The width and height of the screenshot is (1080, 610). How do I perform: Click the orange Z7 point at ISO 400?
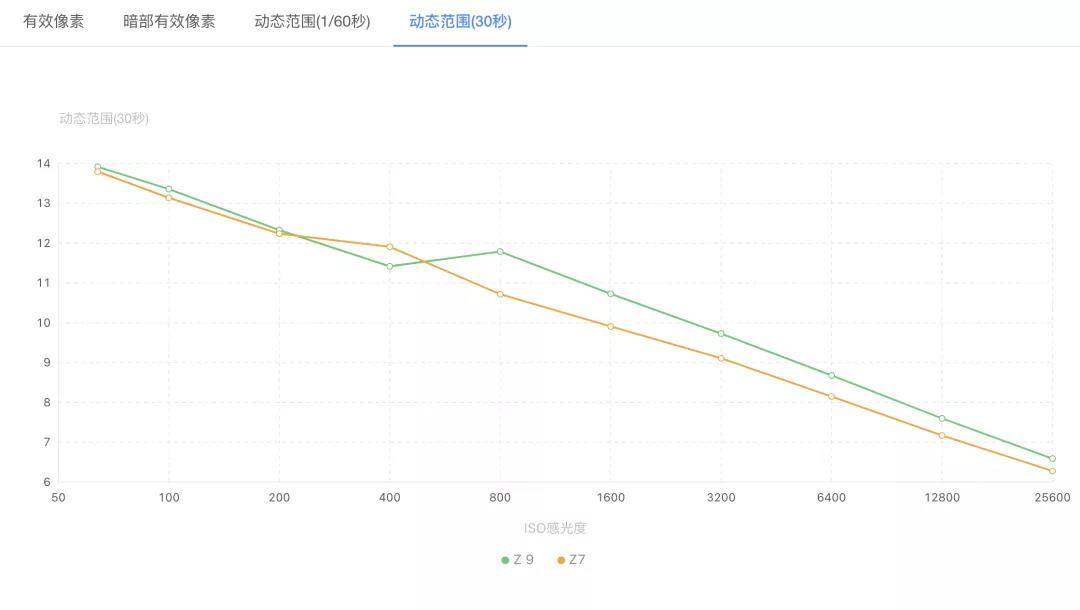[x=390, y=246]
